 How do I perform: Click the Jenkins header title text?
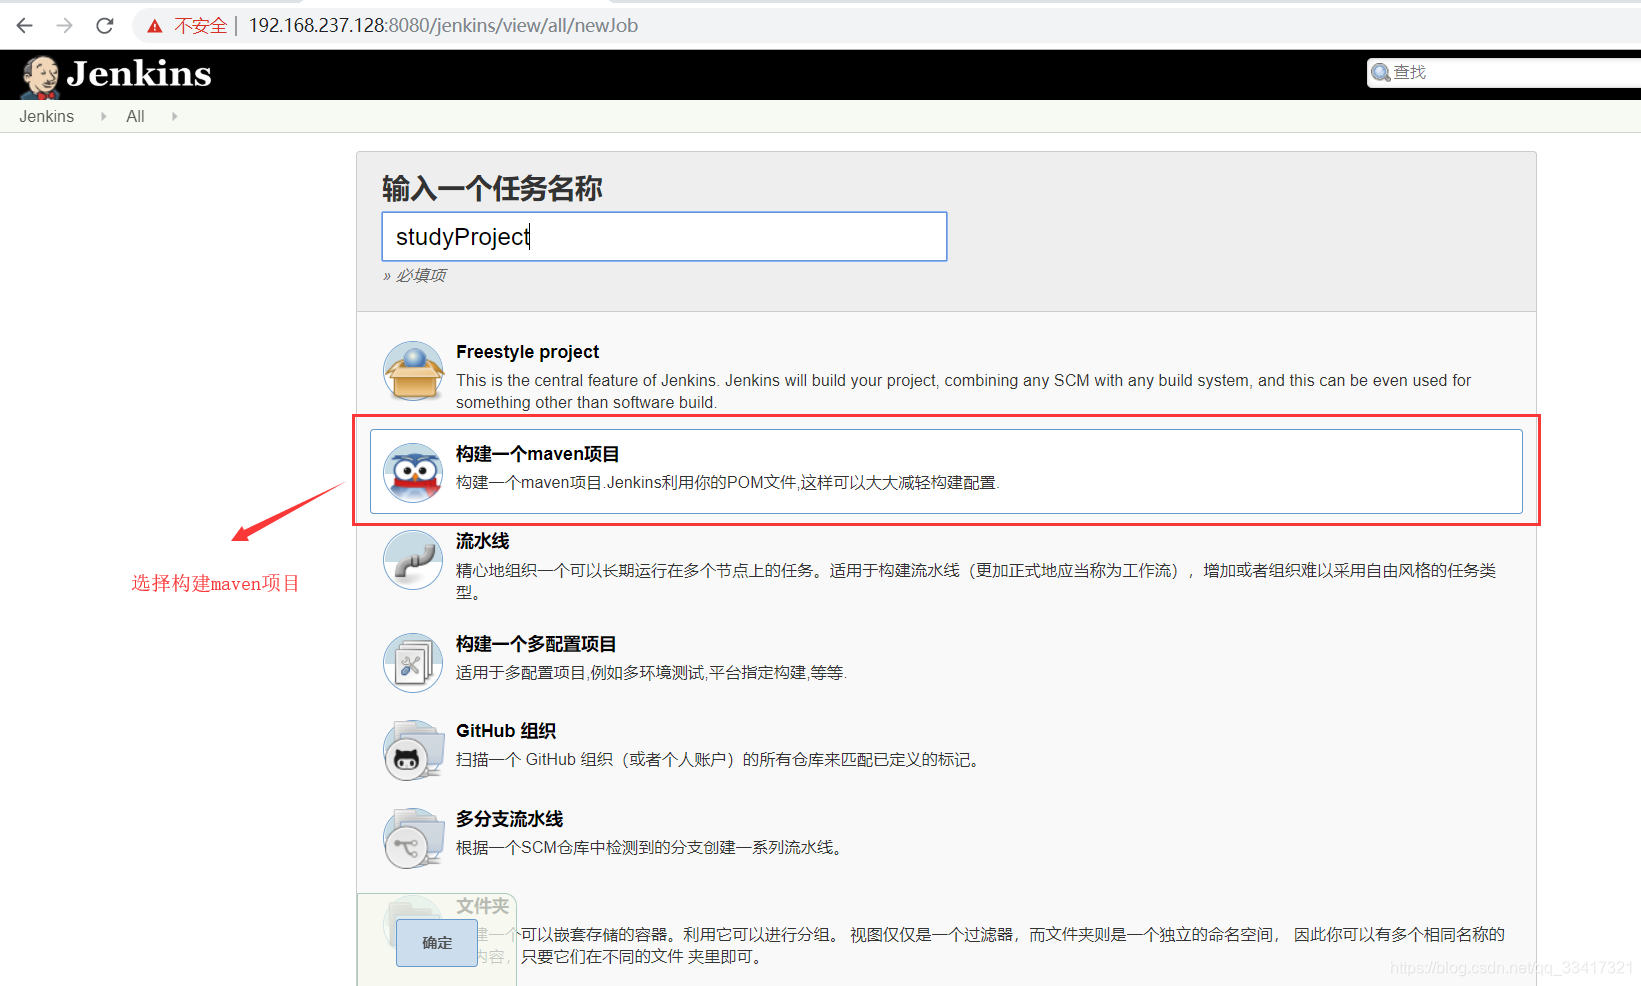tap(139, 73)
